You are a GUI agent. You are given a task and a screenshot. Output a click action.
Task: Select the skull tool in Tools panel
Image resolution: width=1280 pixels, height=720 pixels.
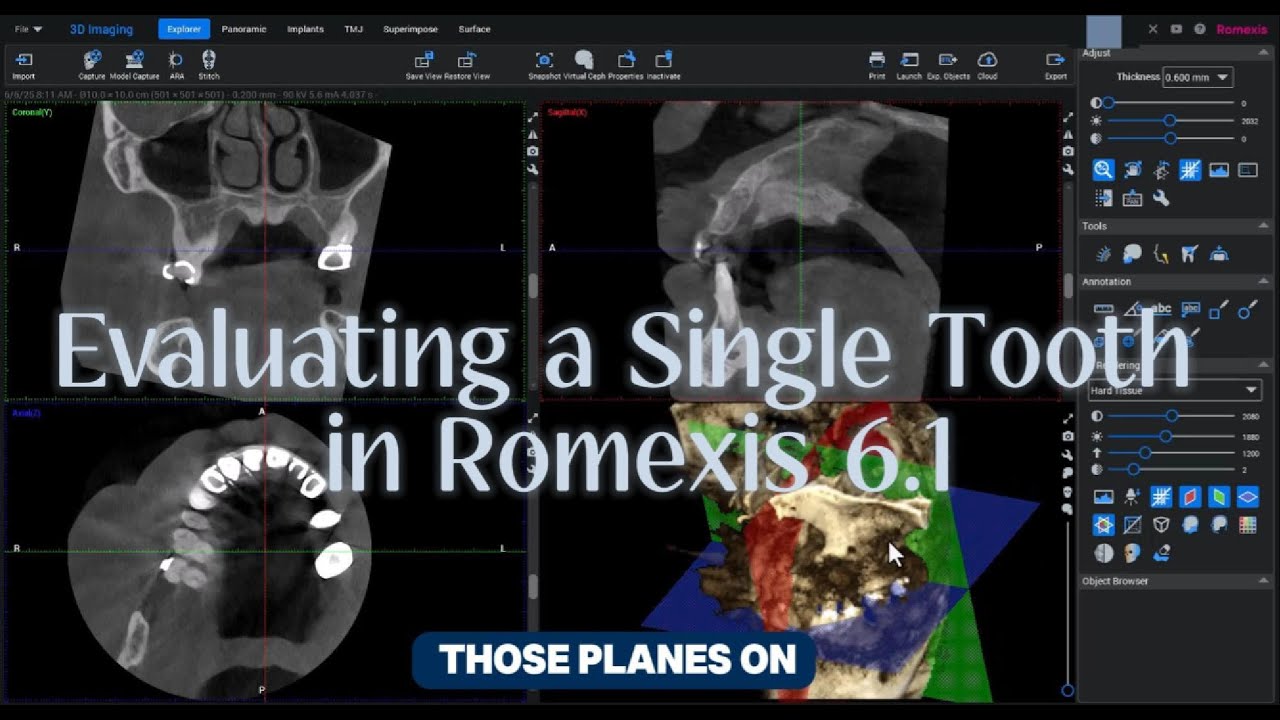click(x=1132, y=254)
